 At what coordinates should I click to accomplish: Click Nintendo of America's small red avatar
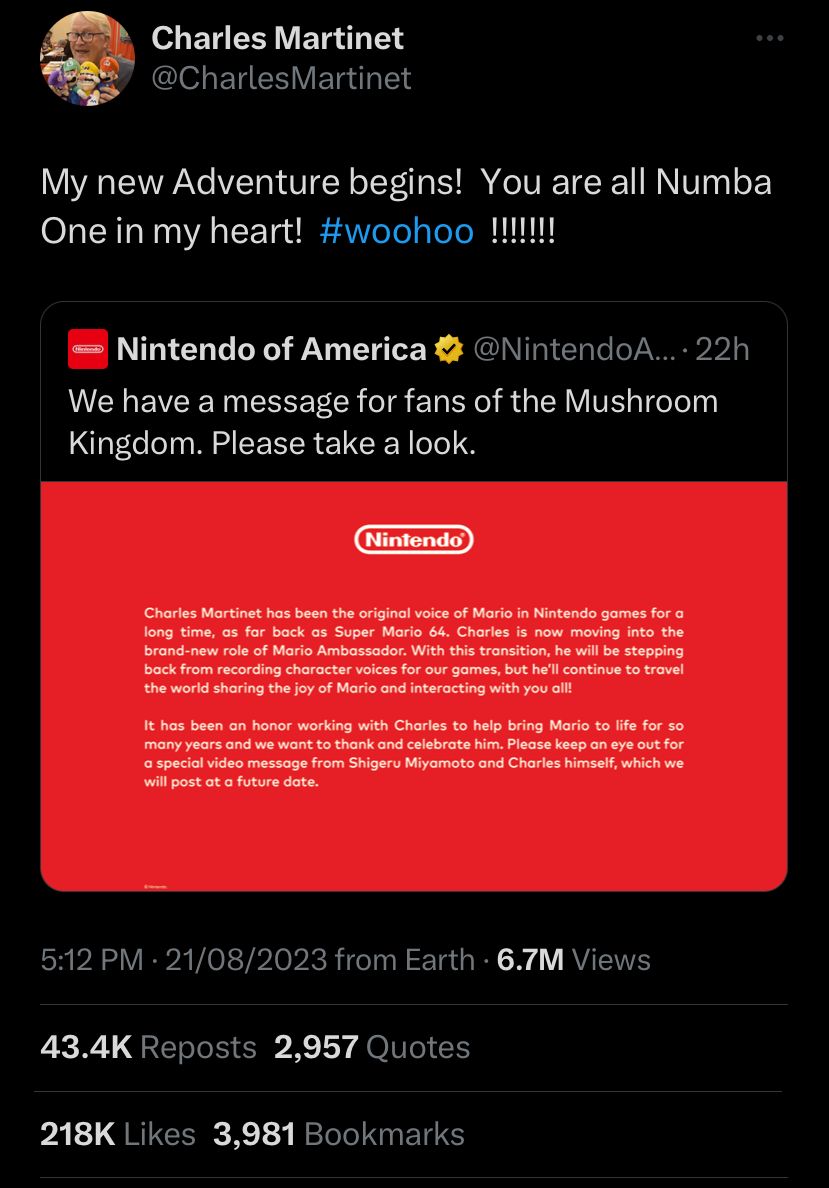pos(87,350)
